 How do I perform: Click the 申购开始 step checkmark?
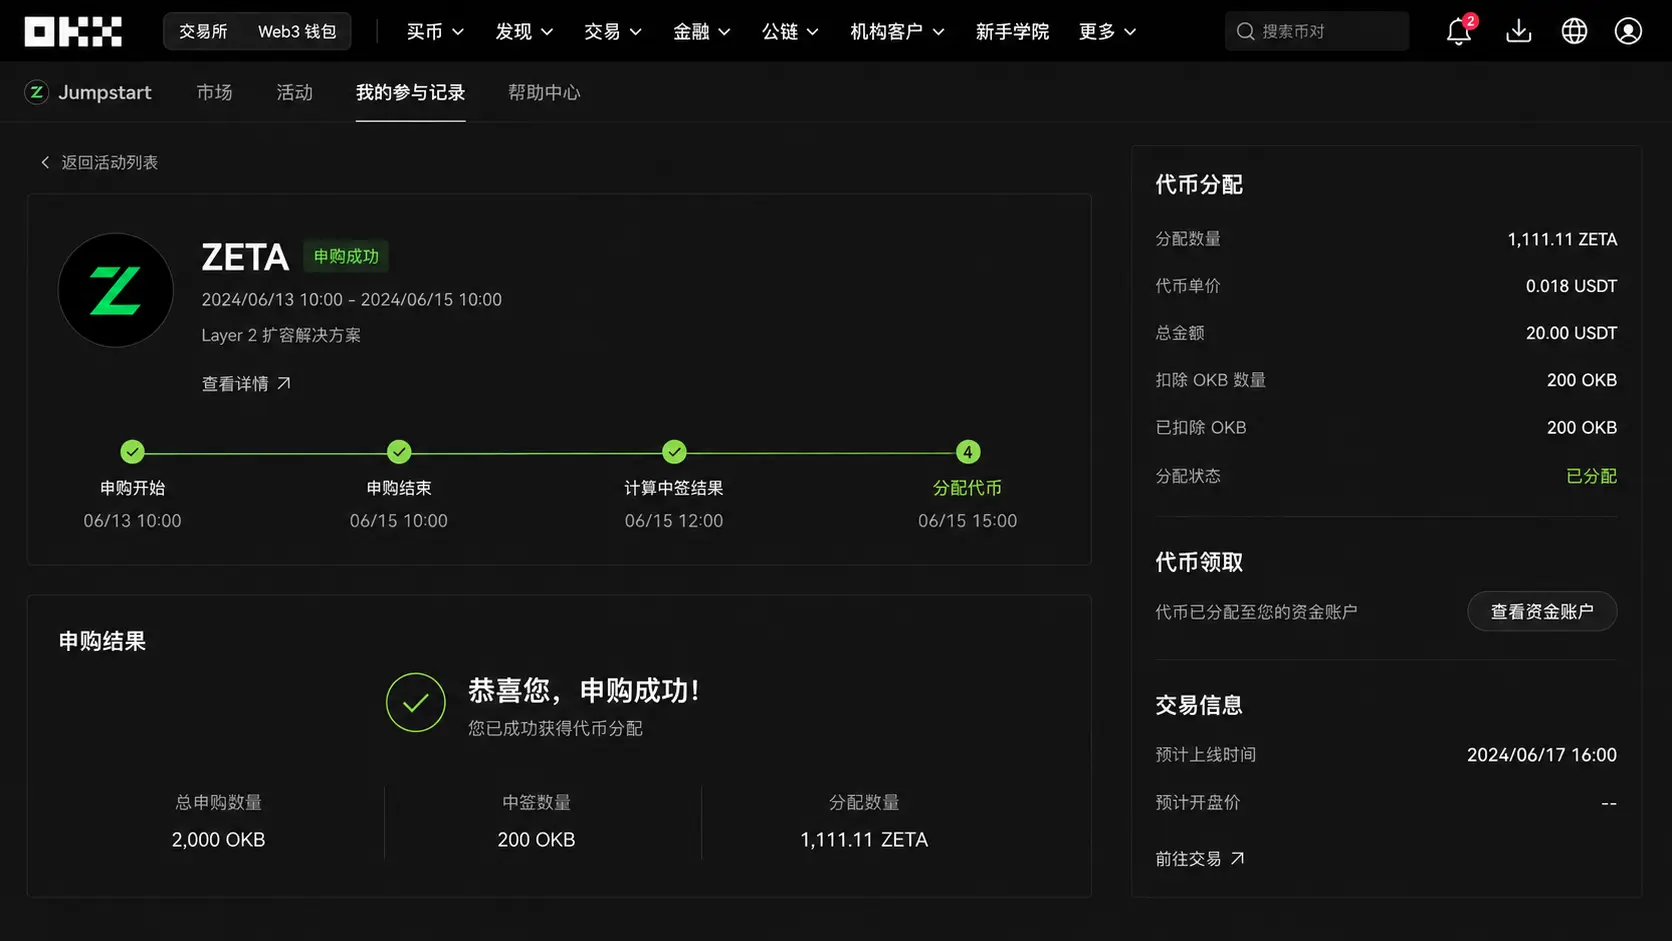click(132, 452)
